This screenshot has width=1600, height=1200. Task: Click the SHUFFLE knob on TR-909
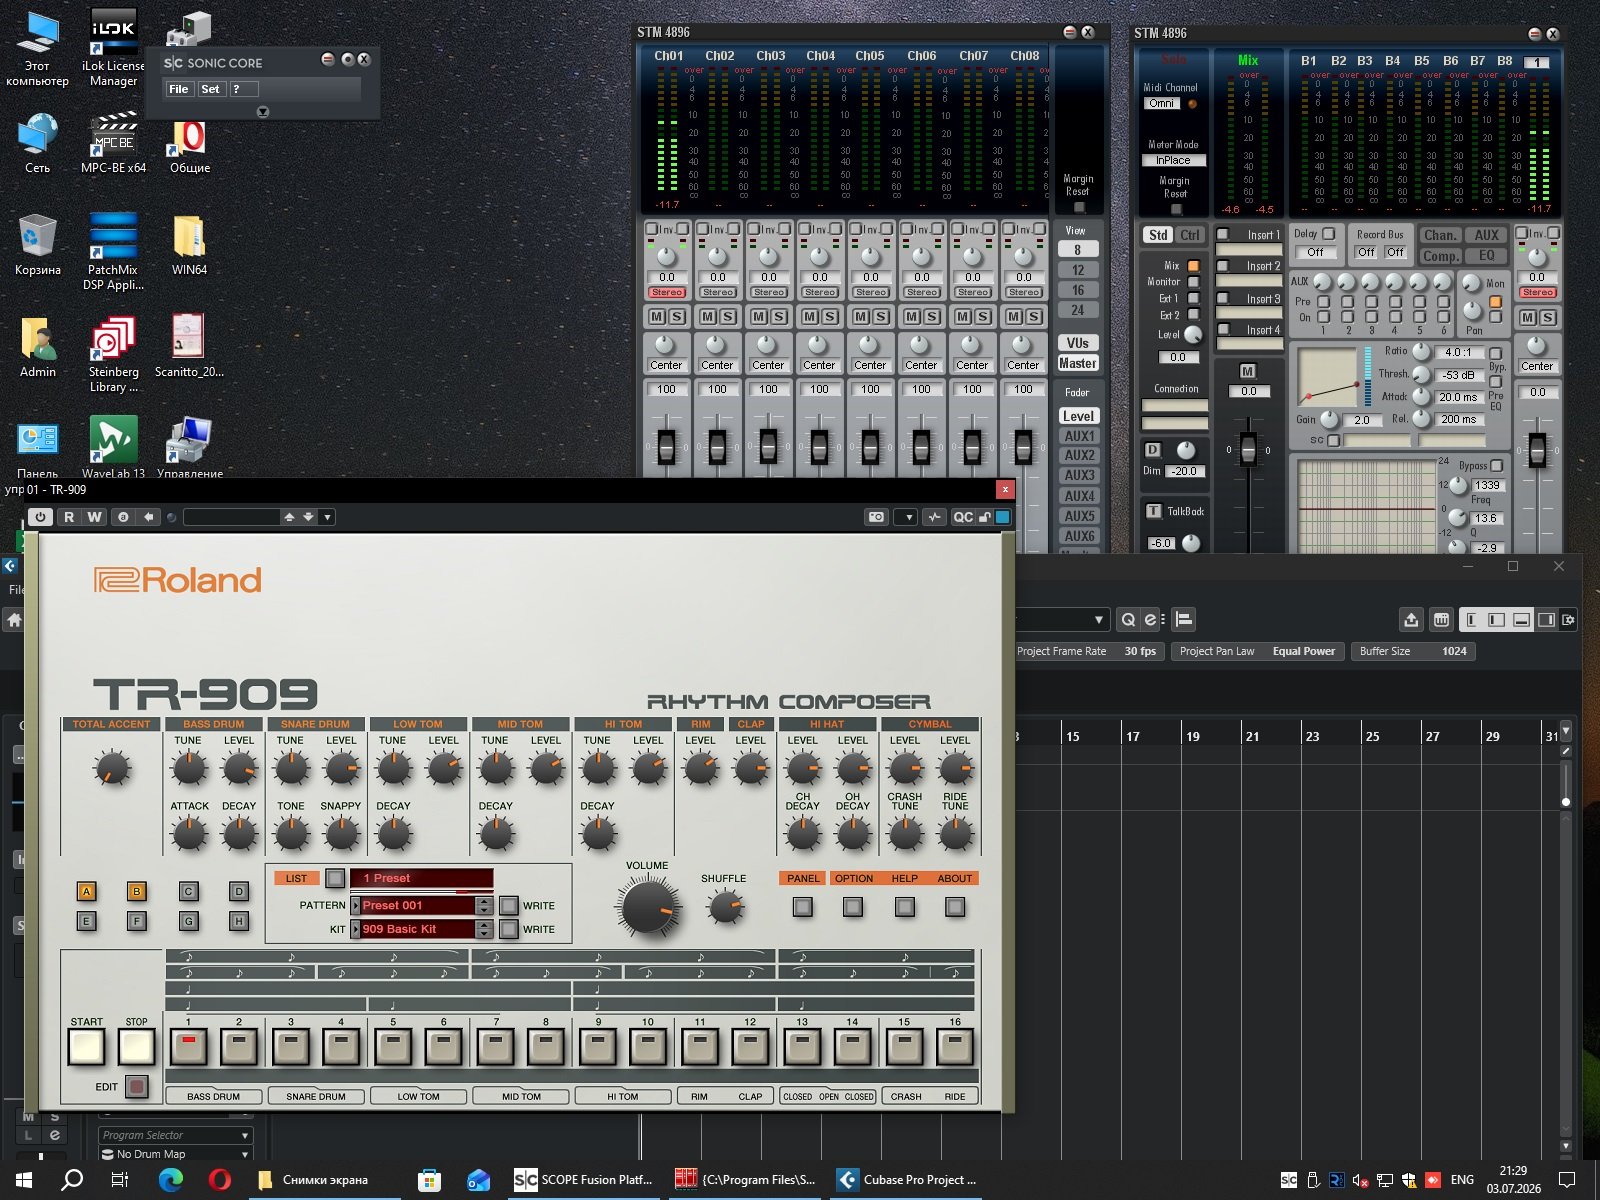pos(724,907)
